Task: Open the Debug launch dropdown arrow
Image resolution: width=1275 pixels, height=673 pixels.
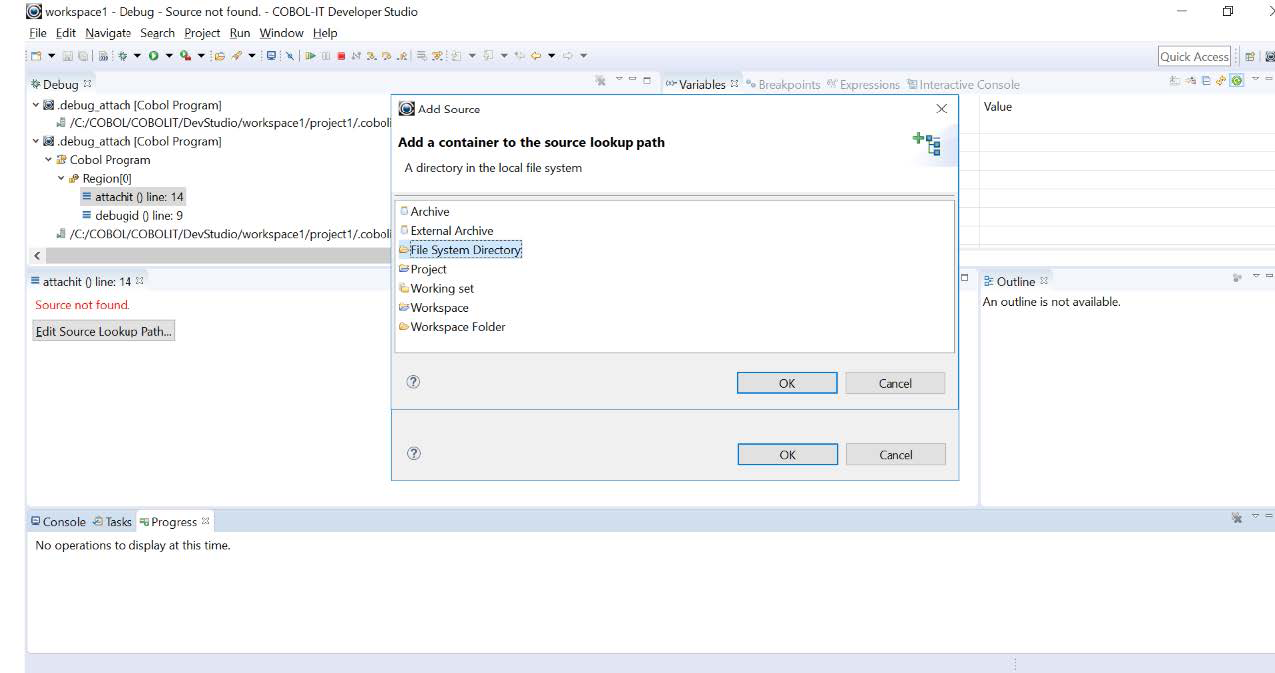Action: [x=137, y=55]
